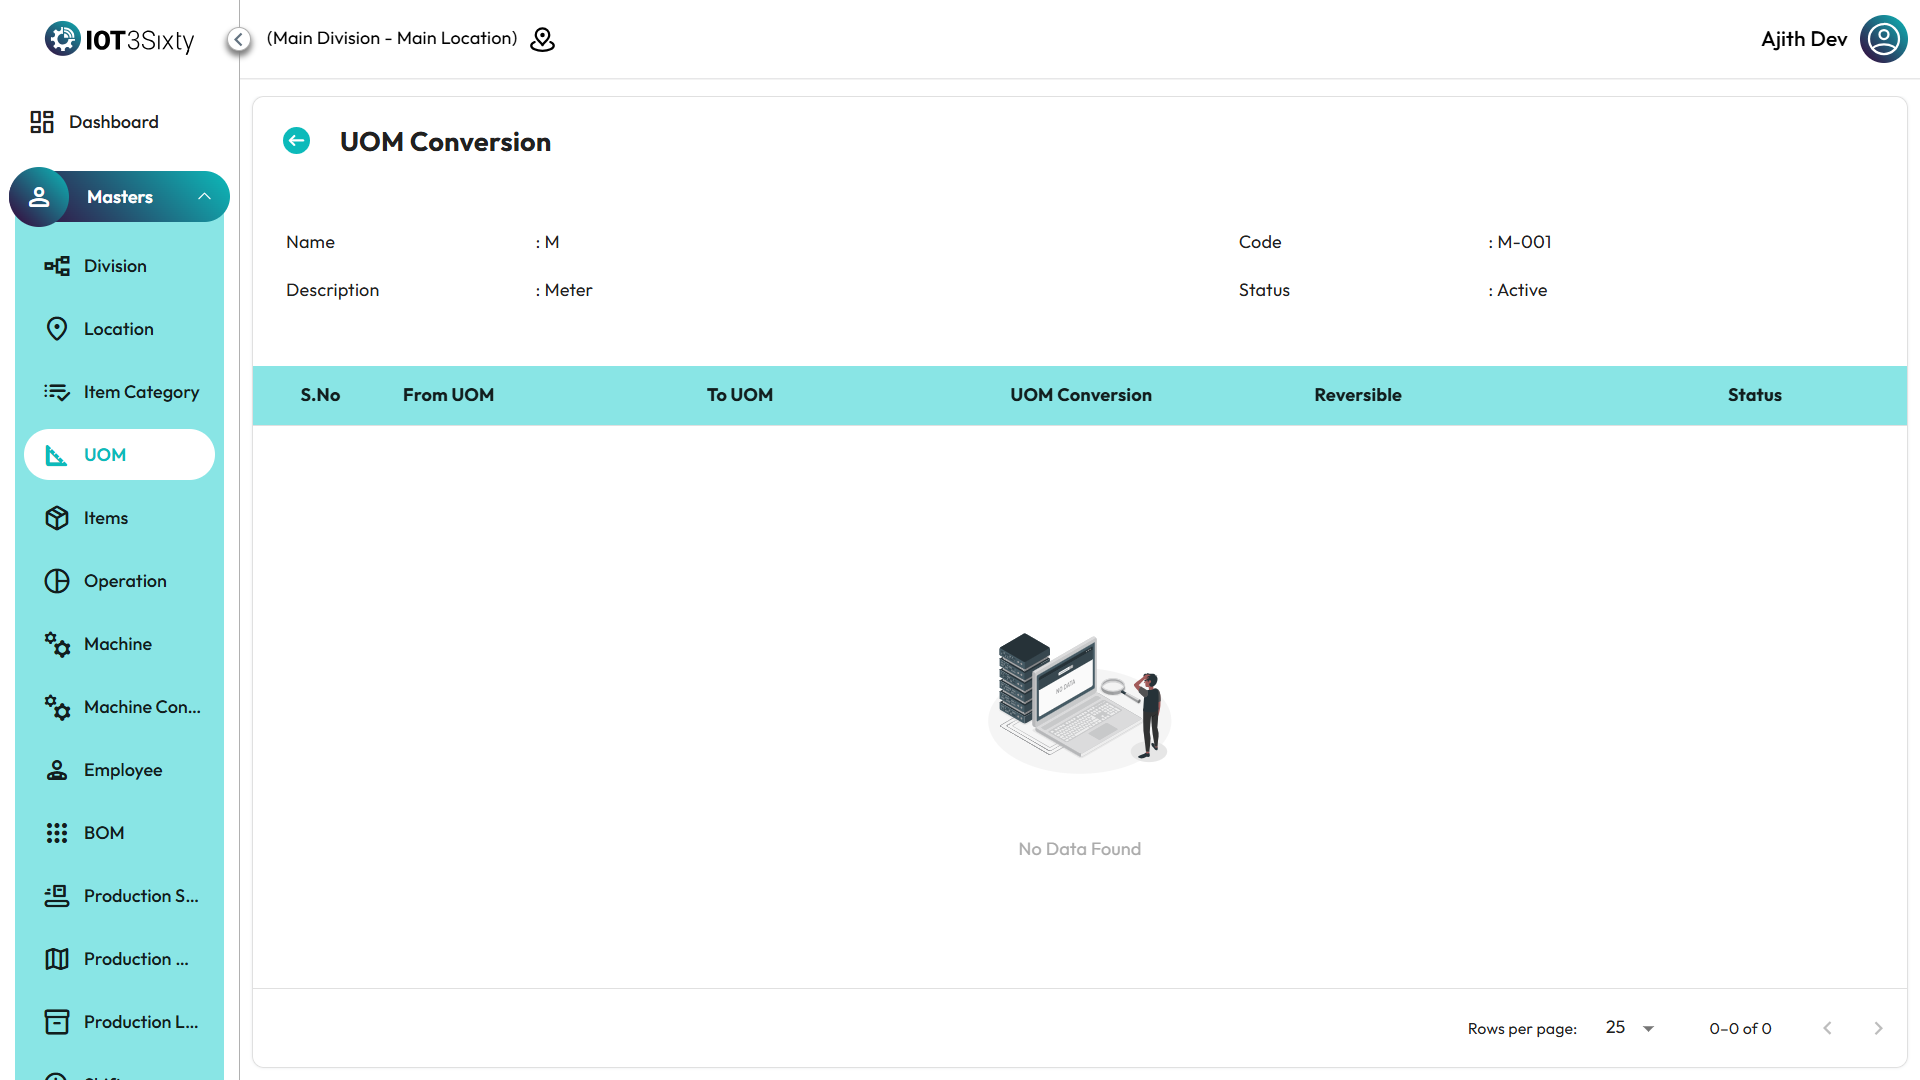This screenshot has width=1920, height=1080.
Task: Click the IOT3Sixty logo
Action: tap(120, 39)
